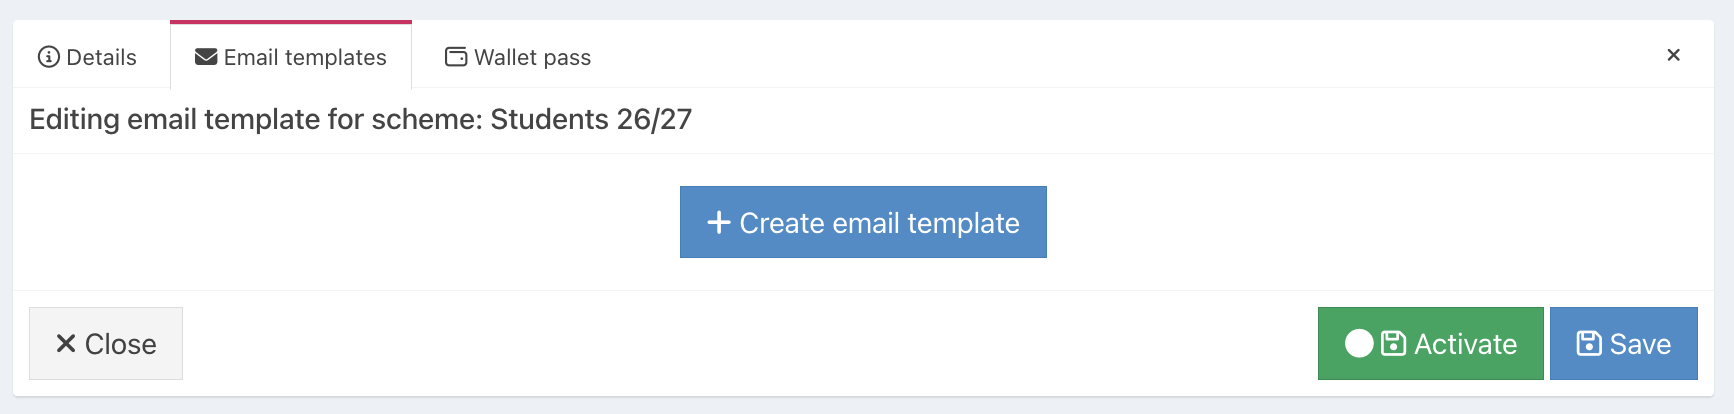This screenshot has height=414, width=1734.
Task: Select the Email templates tab
Action: (x=291, y=56)
